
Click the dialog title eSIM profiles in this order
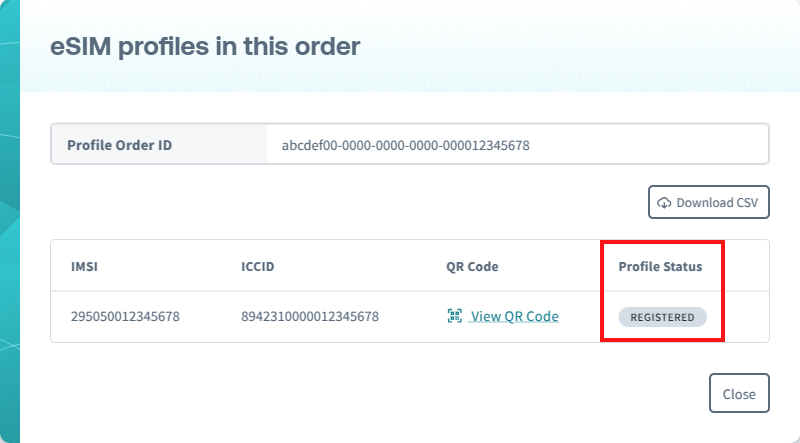coord(205,45)
